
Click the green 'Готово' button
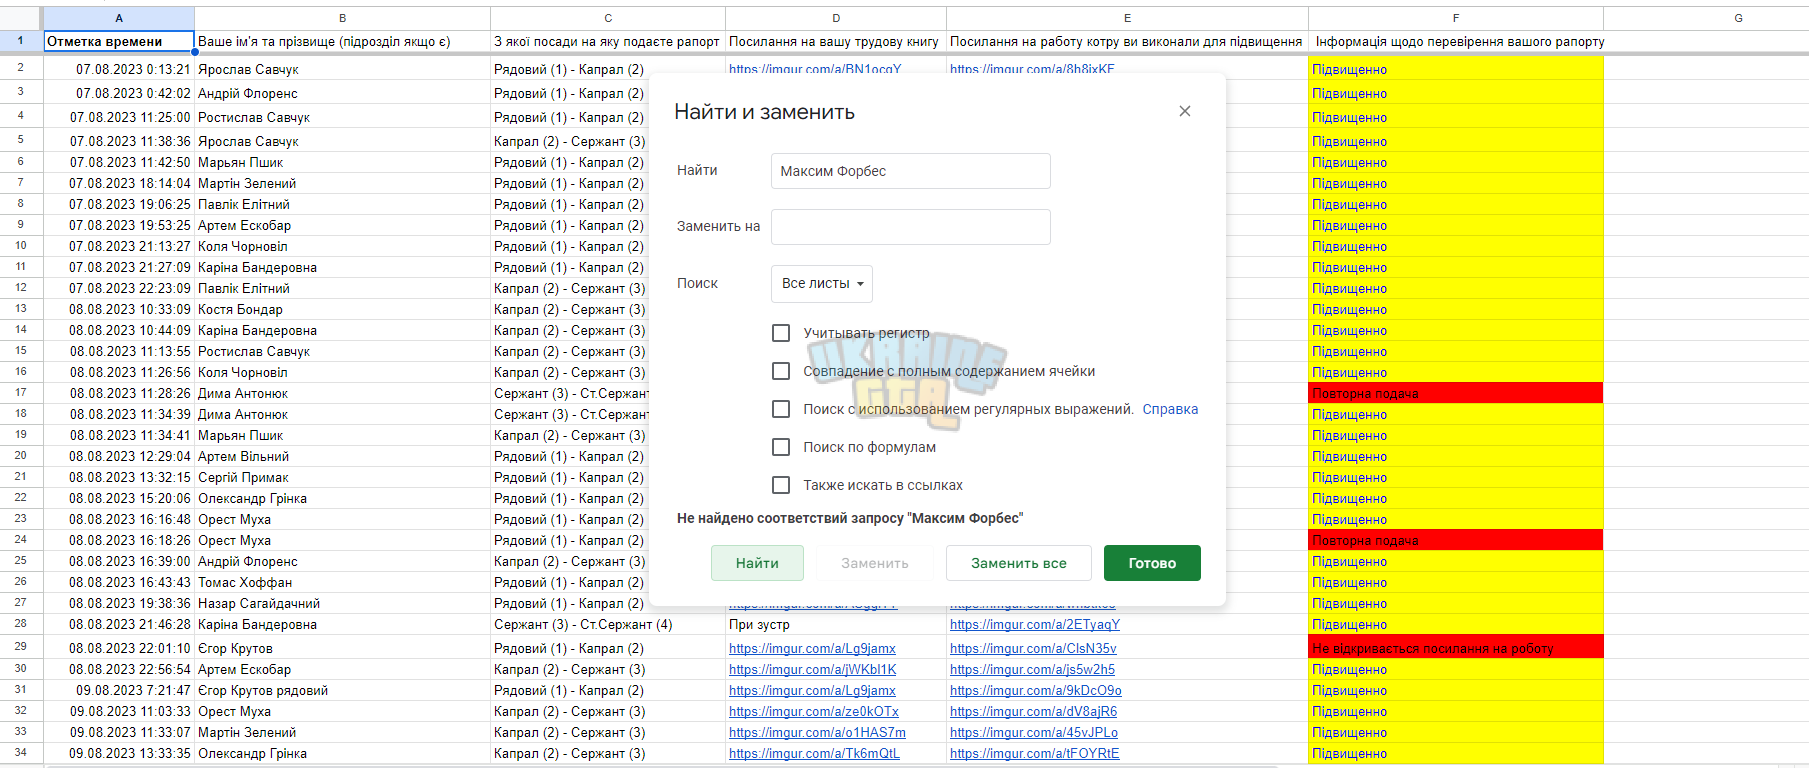coord(1152,563)
